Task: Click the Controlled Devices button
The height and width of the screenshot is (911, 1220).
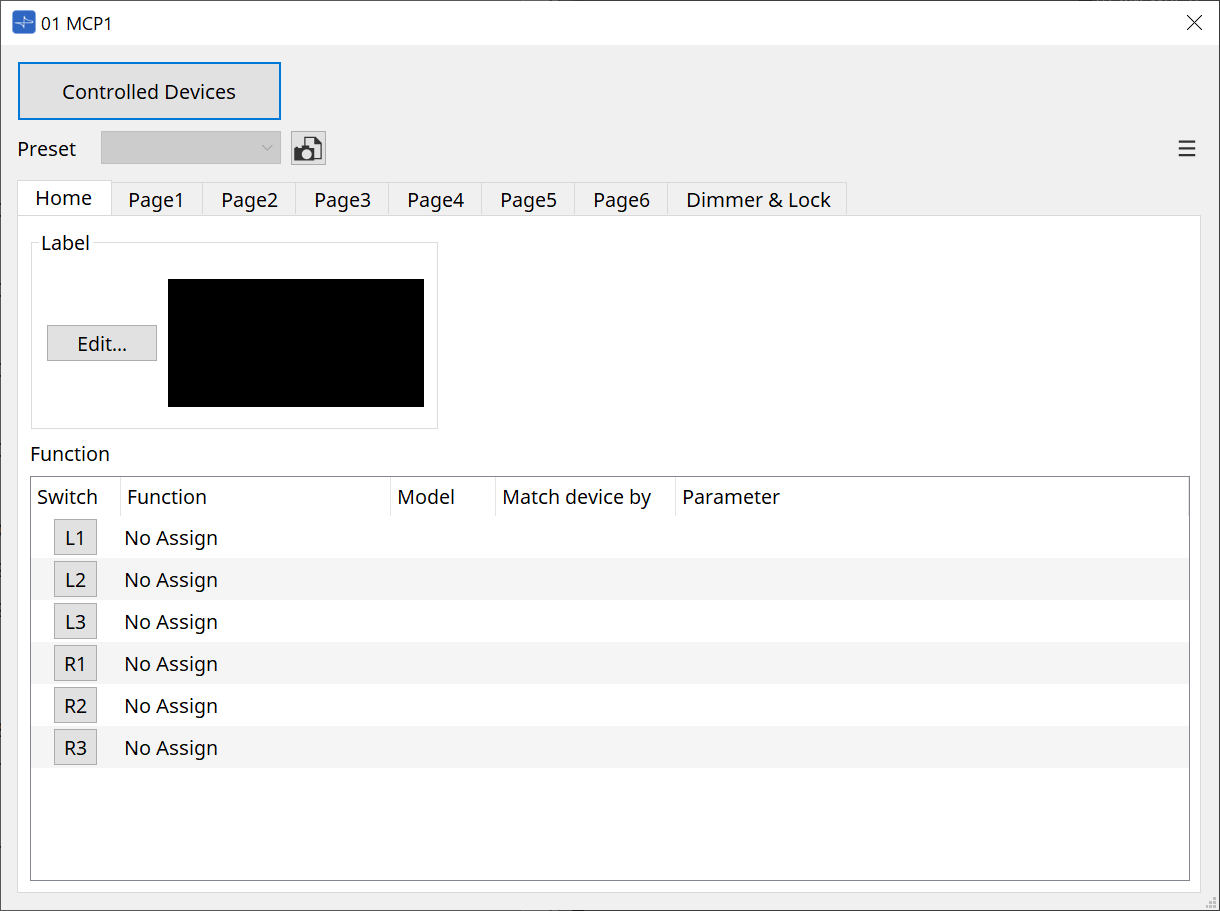Action: pyautogui.click(x=149, y=91)
